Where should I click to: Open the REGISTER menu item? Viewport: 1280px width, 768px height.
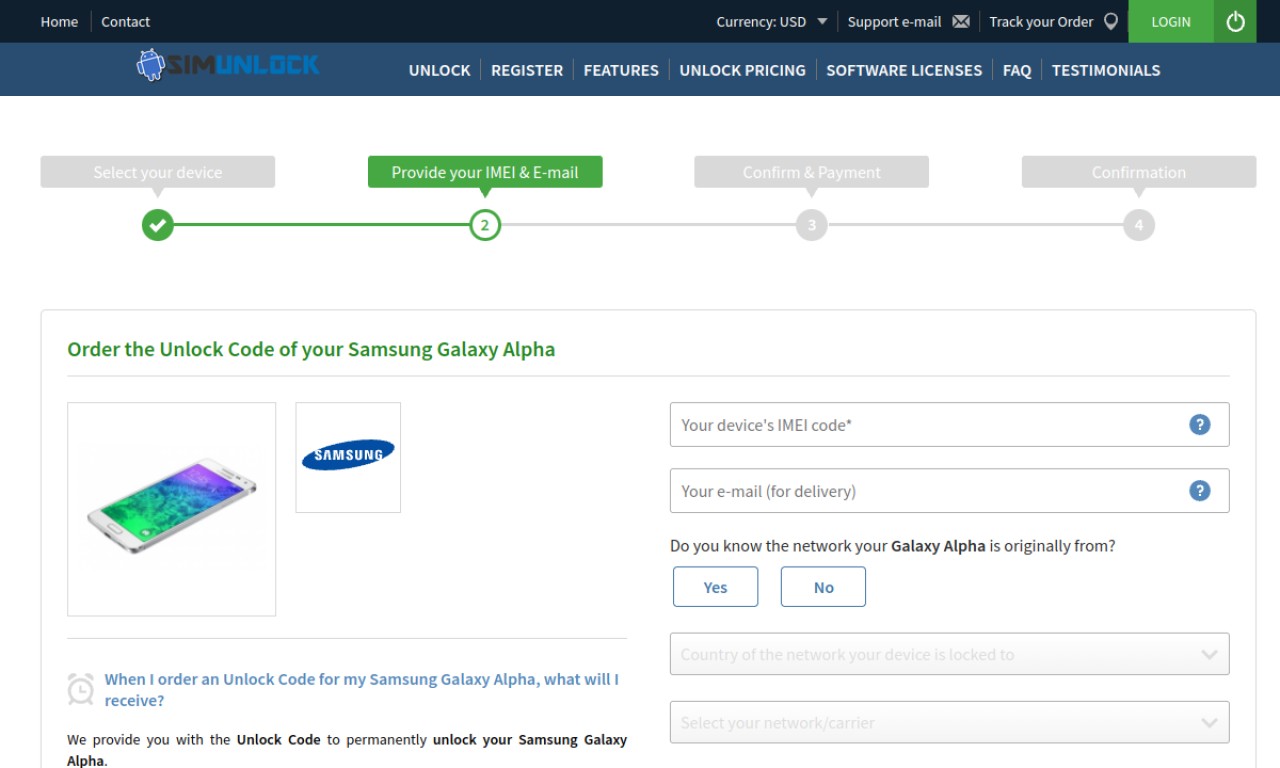(x=527, y=70)
